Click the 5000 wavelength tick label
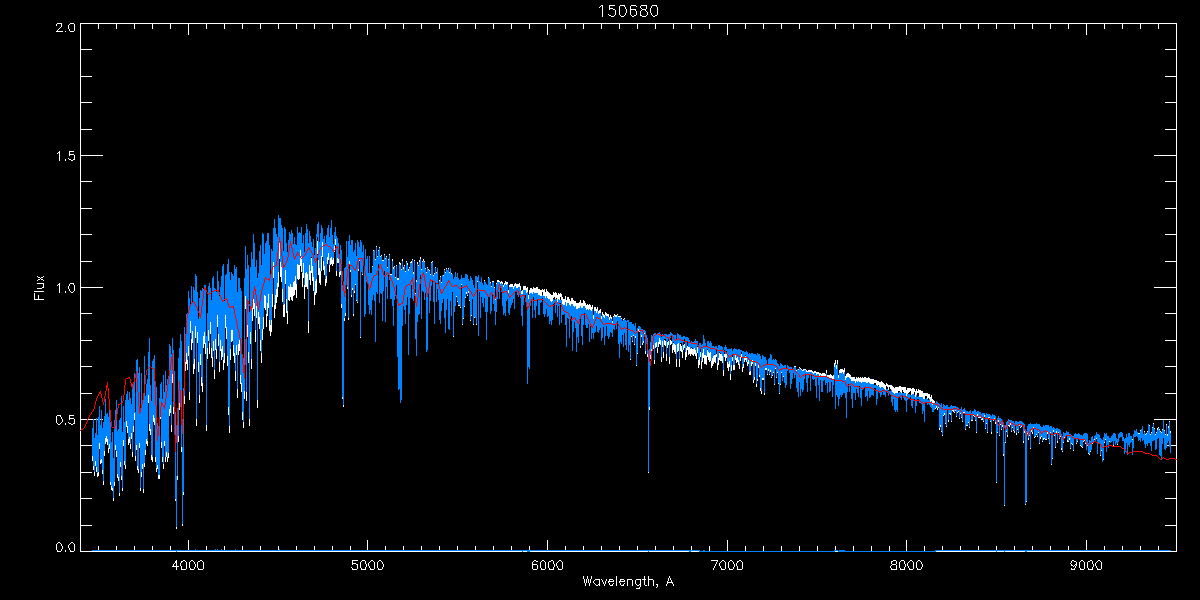Viewport: 1200px width, 600px height. 367,565
